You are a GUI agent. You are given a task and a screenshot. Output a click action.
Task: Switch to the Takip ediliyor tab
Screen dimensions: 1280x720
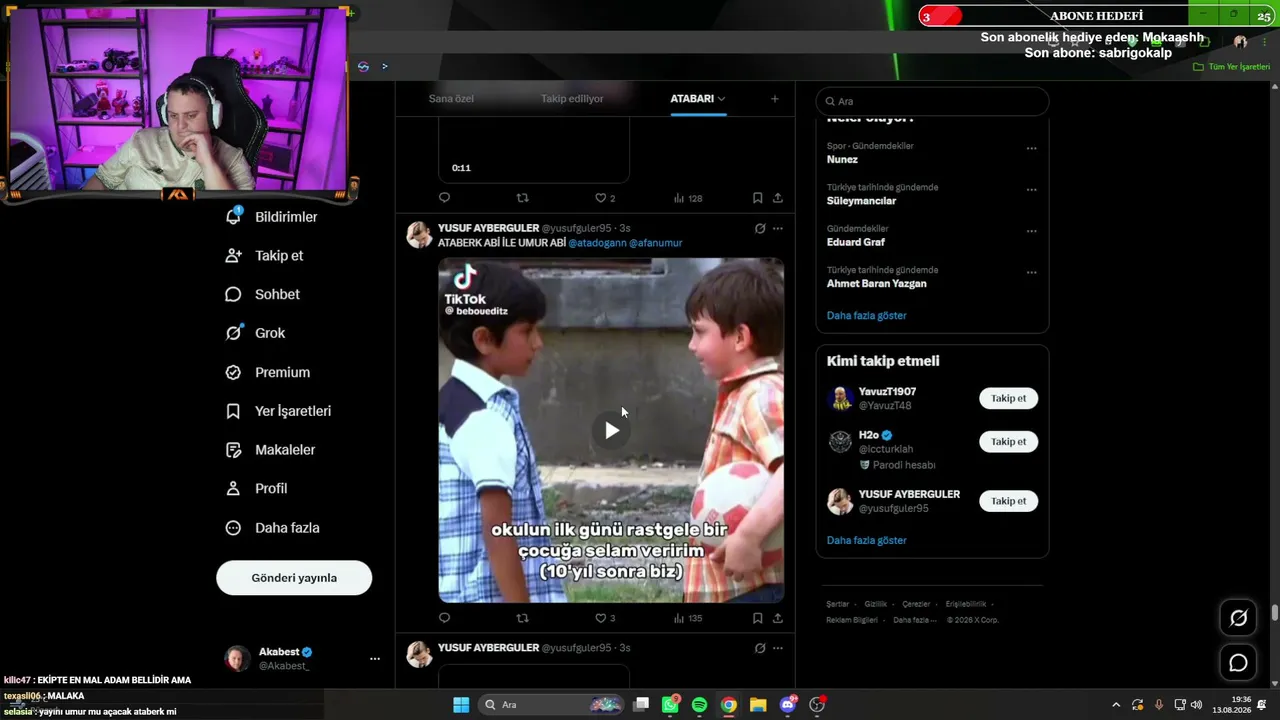tap(572, 99)
